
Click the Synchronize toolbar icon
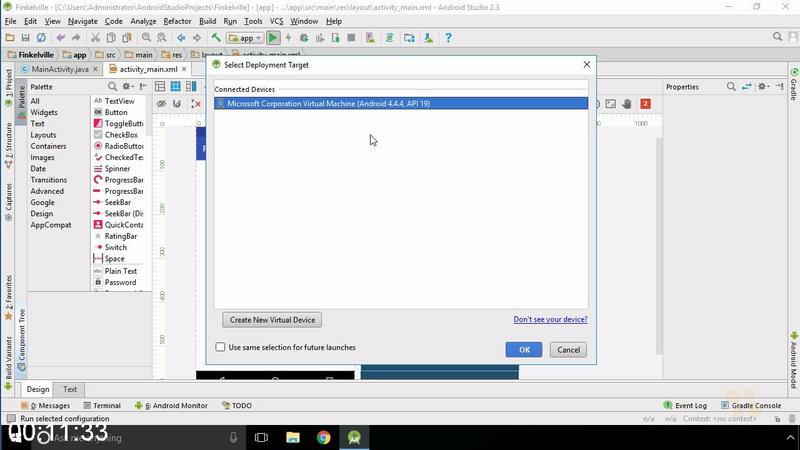coord(41,38)
